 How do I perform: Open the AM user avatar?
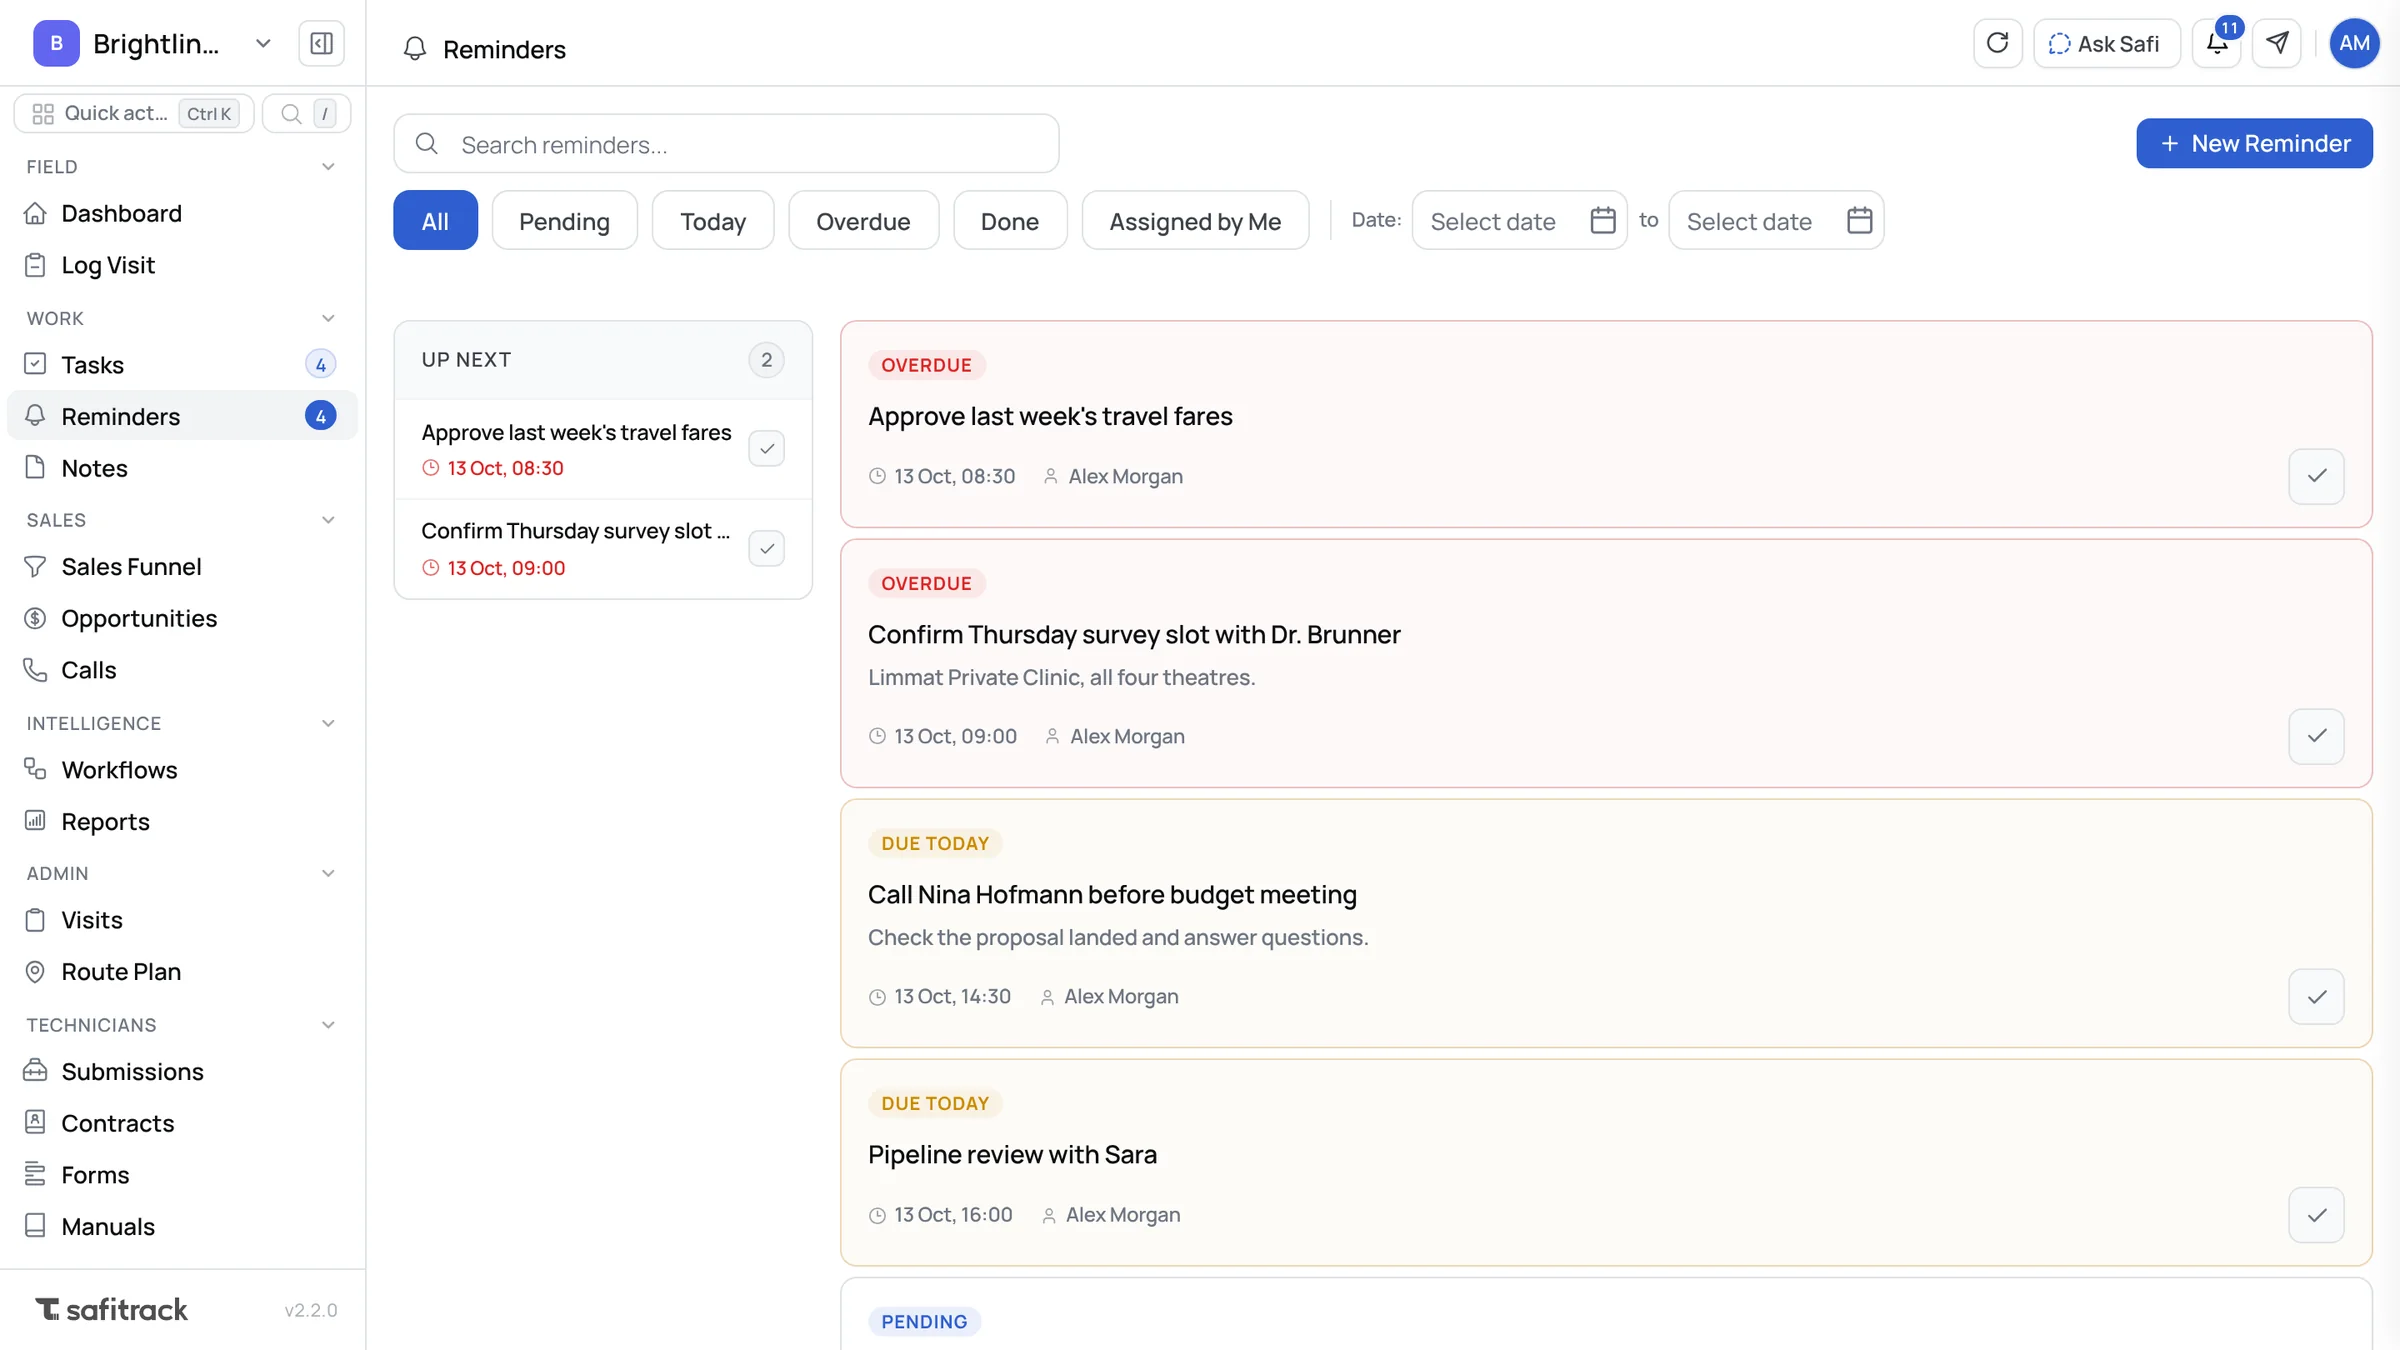[2354, 44]
